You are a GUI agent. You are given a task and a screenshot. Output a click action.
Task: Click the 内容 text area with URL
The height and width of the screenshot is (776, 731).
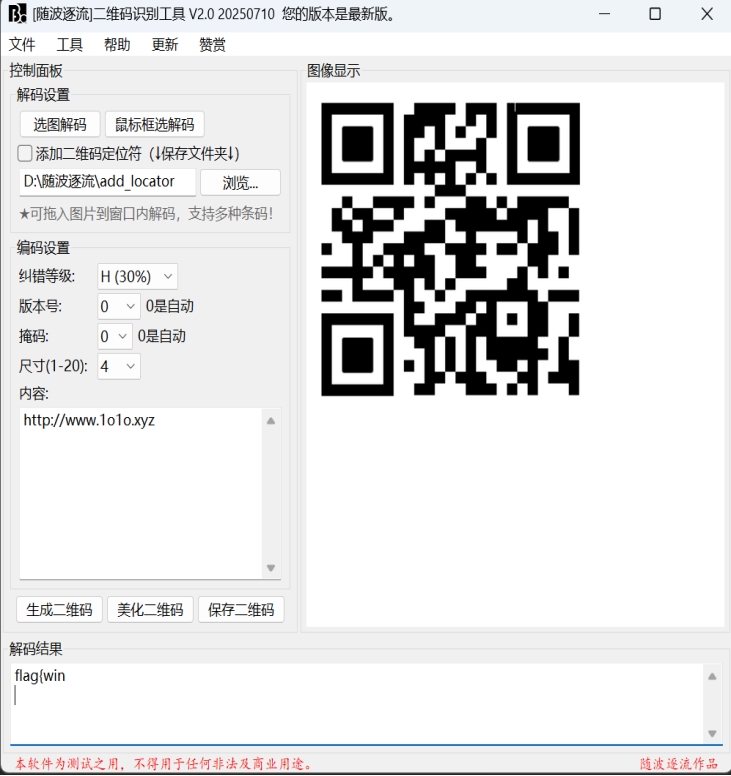141,493
